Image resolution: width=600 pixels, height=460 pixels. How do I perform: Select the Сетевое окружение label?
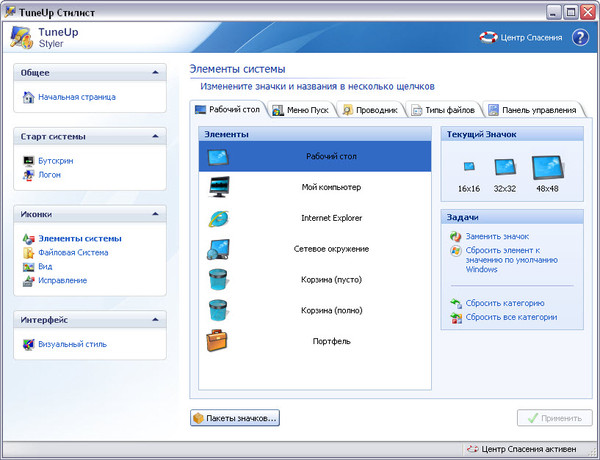point(331,249)
